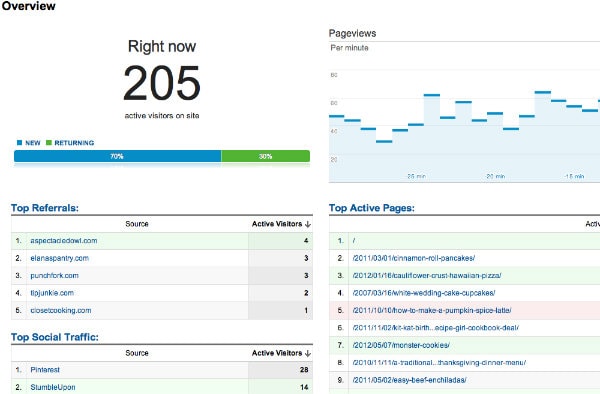Open elanaspantry.com referral link
Image resolution: width=600 pixels, height=394 pixels.
tap(60, 258)
